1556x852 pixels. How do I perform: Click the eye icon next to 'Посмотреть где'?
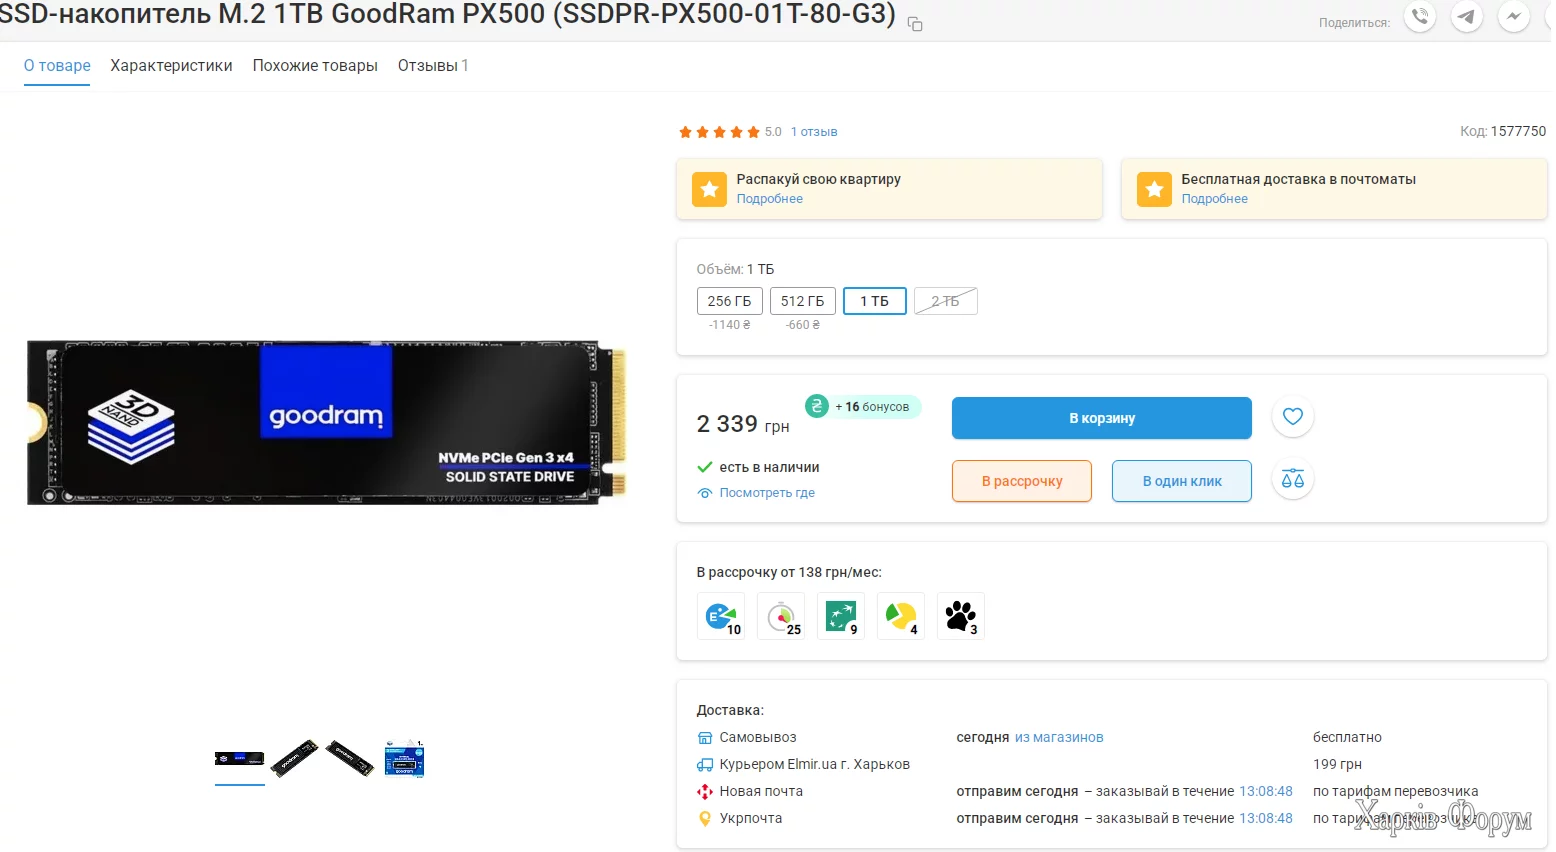pyautogui.click(x=705, y=493)
